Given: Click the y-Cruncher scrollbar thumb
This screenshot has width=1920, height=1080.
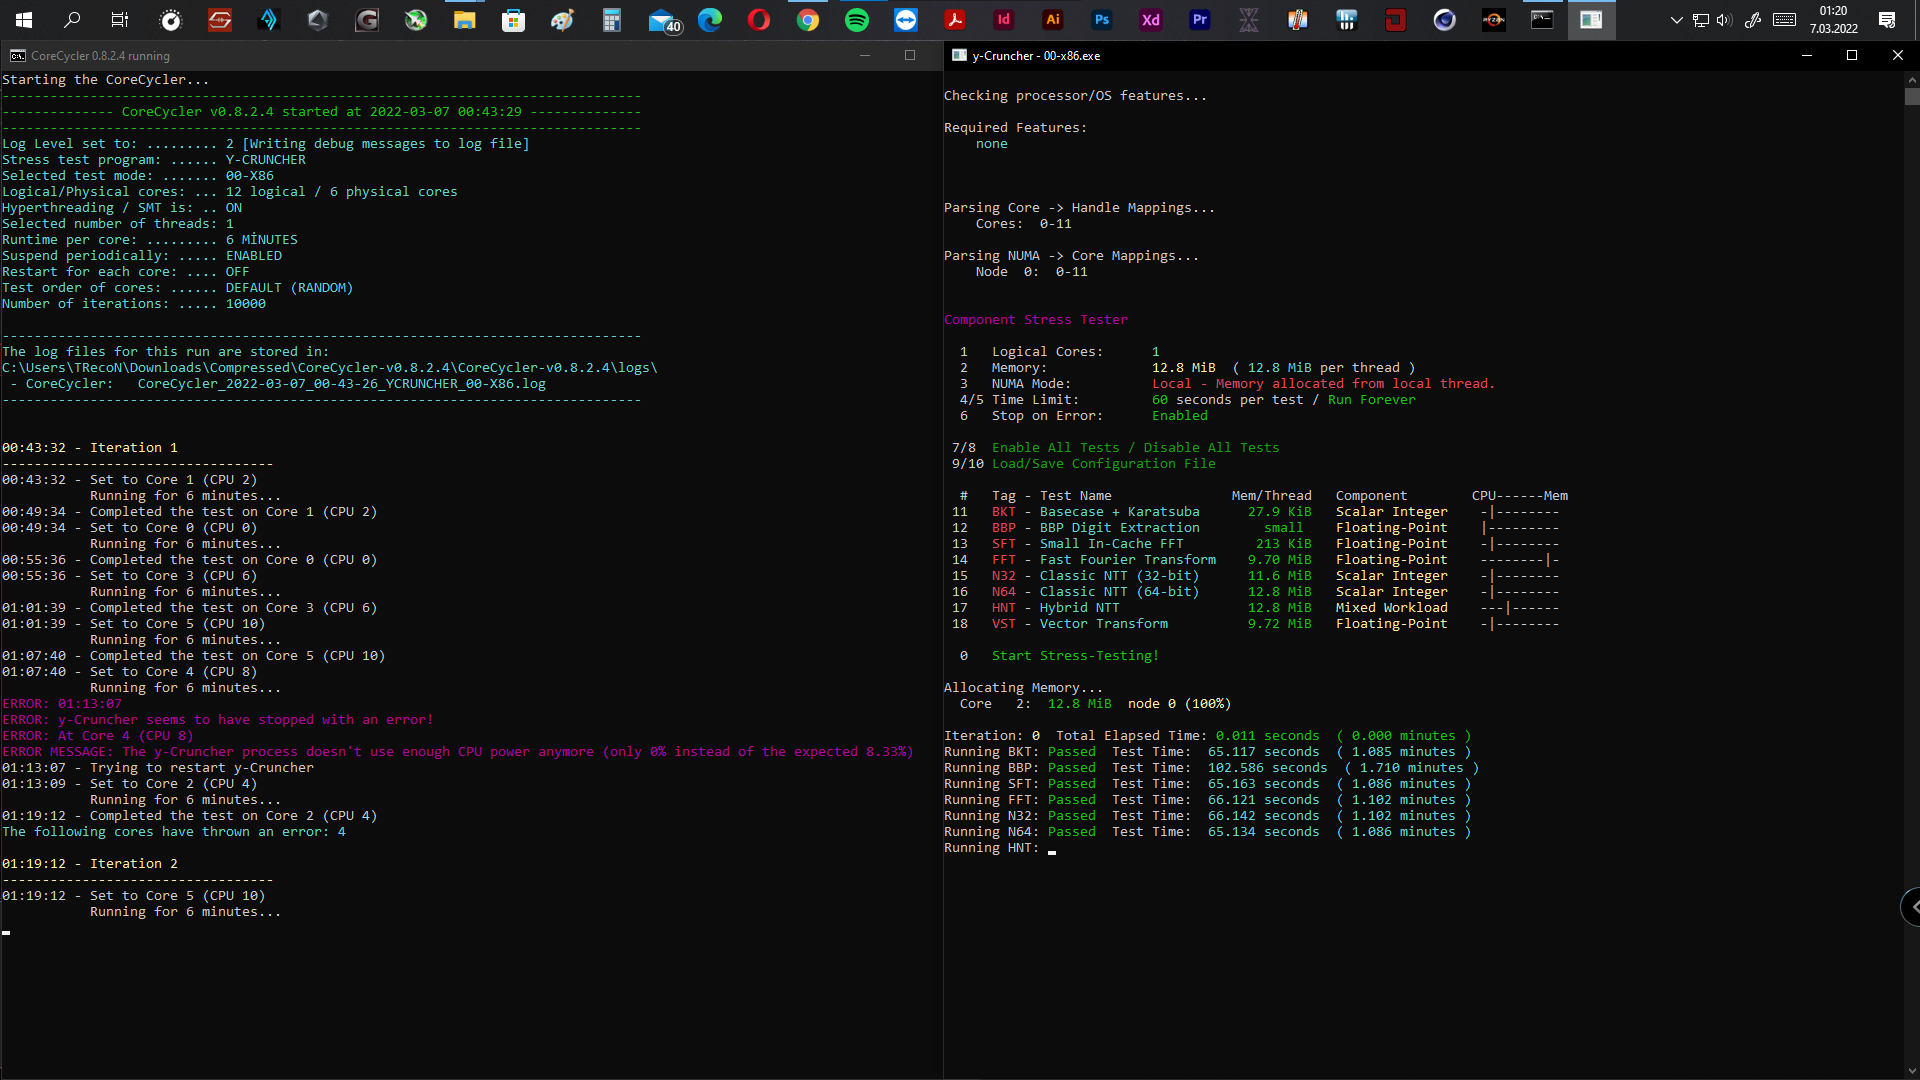Looking at the screenshot, I should pos(1912,97).
